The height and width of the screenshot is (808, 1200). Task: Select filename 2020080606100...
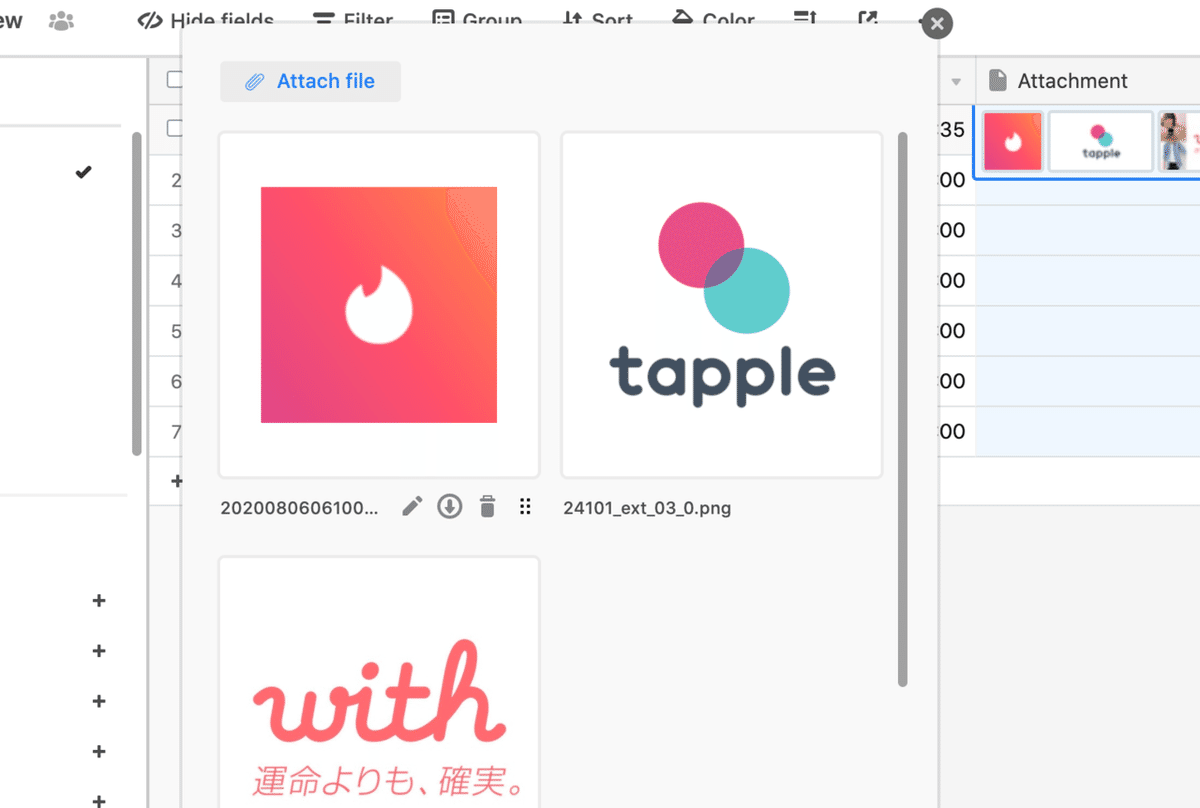pyautogui.click(x=300, y=508)
